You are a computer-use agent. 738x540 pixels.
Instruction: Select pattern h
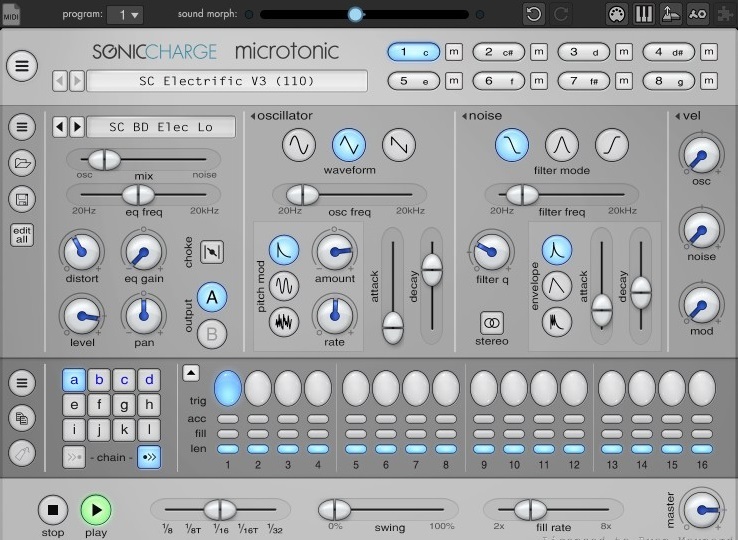tap(149, 405)
